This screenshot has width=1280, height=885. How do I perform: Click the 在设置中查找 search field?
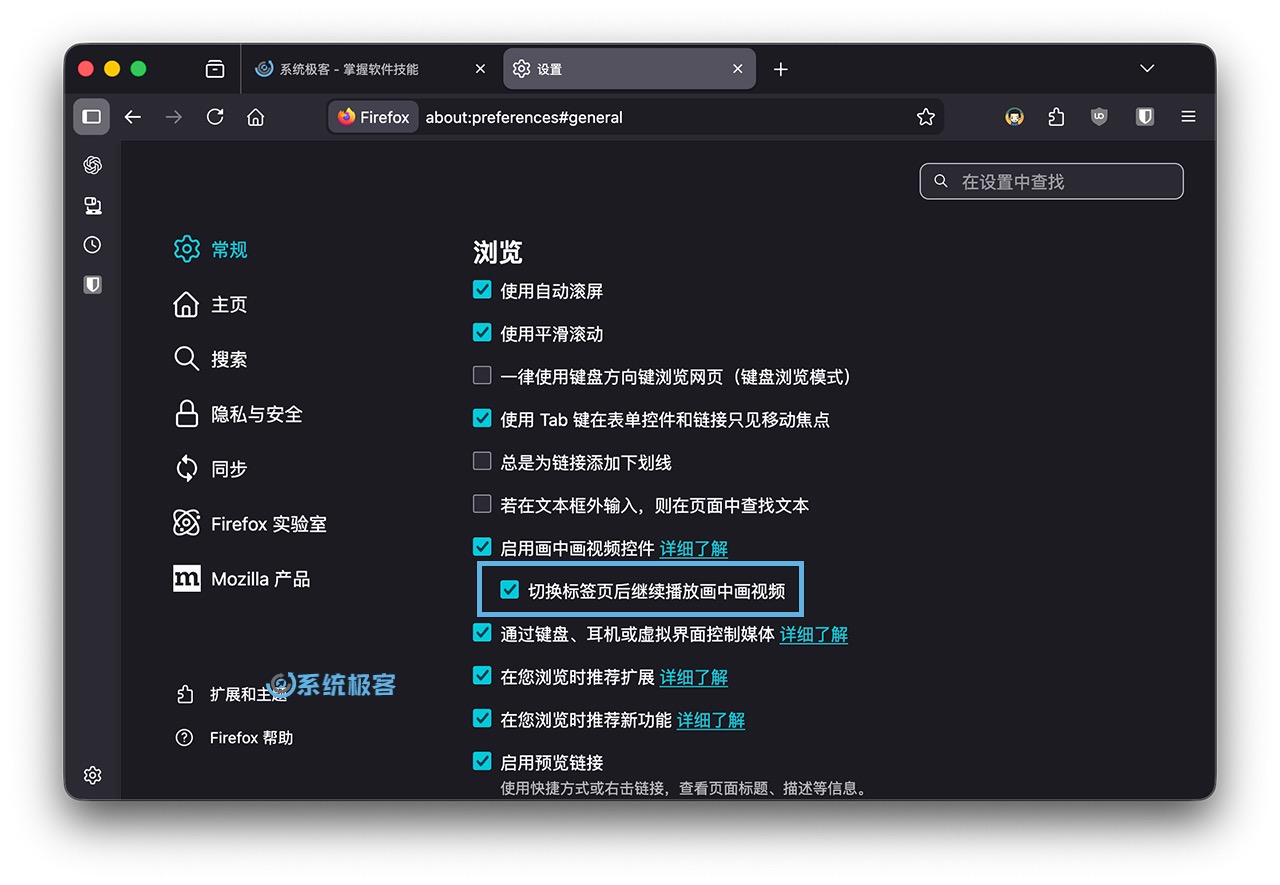point(1051,181)
